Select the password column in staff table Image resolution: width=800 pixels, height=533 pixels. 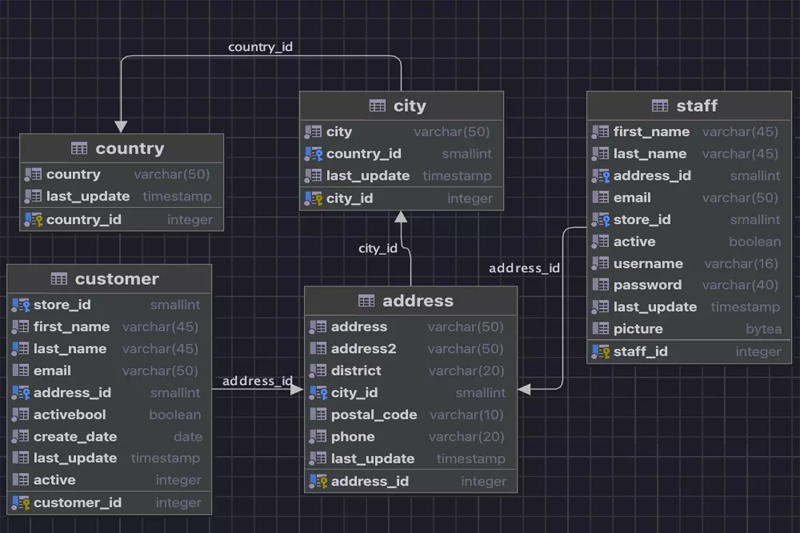[x=647, y=285]
